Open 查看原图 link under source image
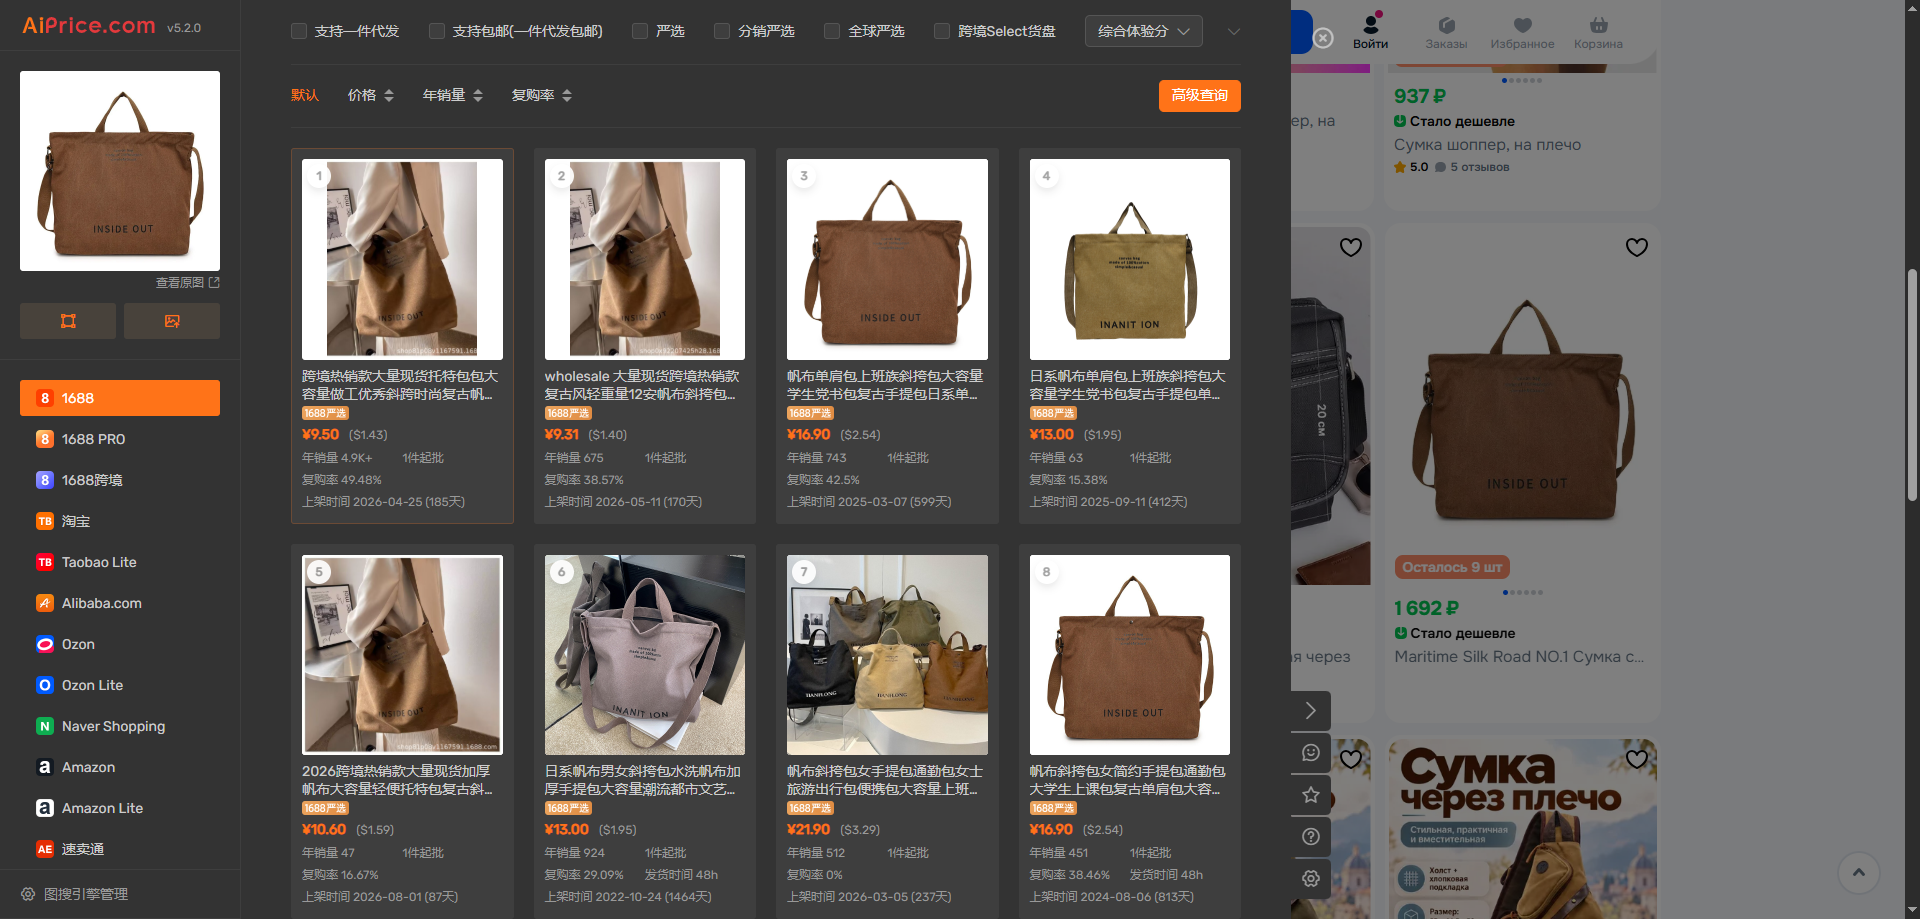This screenshot has height=919, width=1920. [187, 283]
